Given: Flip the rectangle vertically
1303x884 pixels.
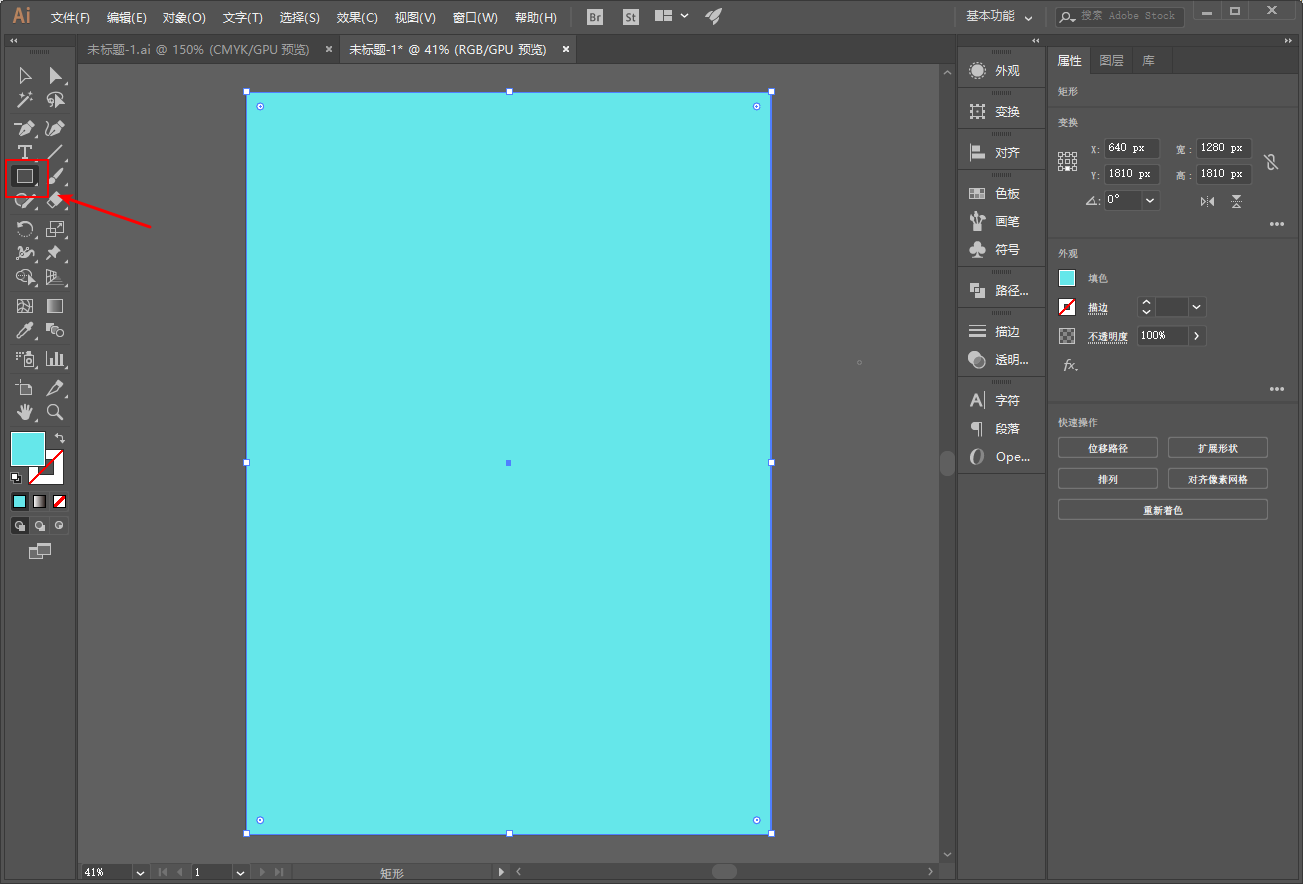Looking at the screenshot, I should click(x=1237, y=201).
